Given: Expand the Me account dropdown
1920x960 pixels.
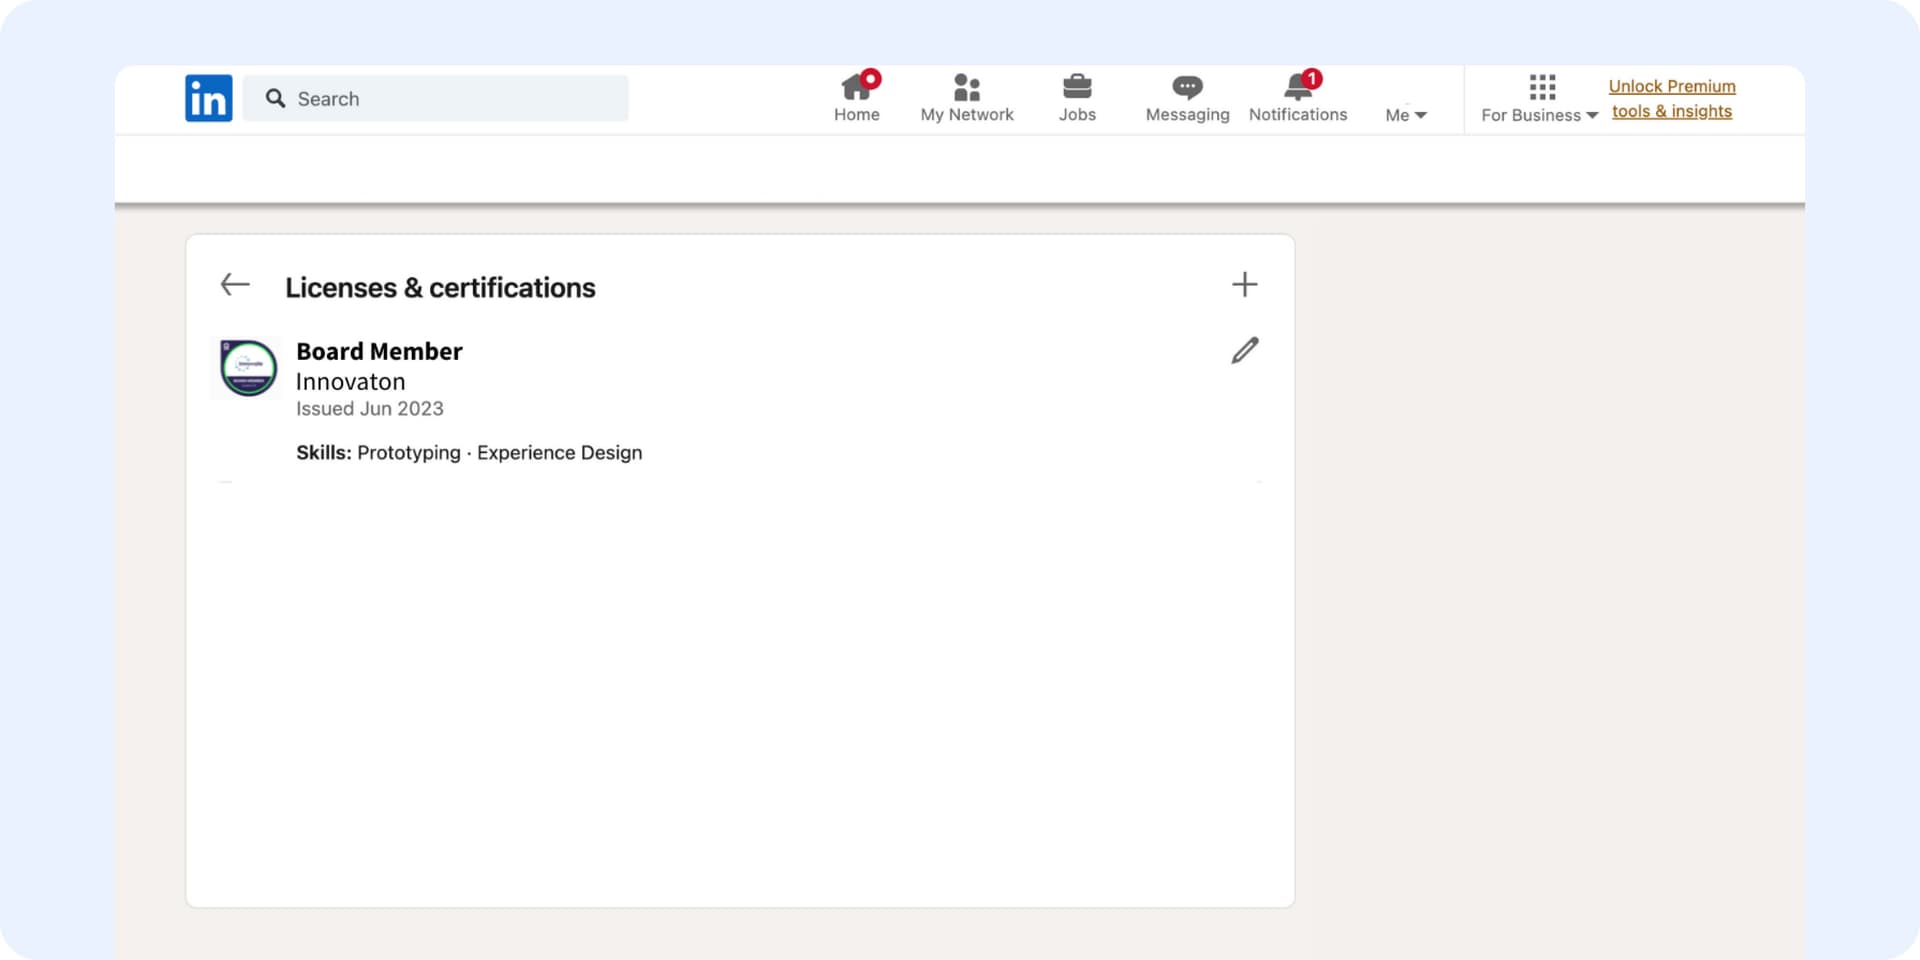Looking at the screenshot, I should (x=1406, y=115).
